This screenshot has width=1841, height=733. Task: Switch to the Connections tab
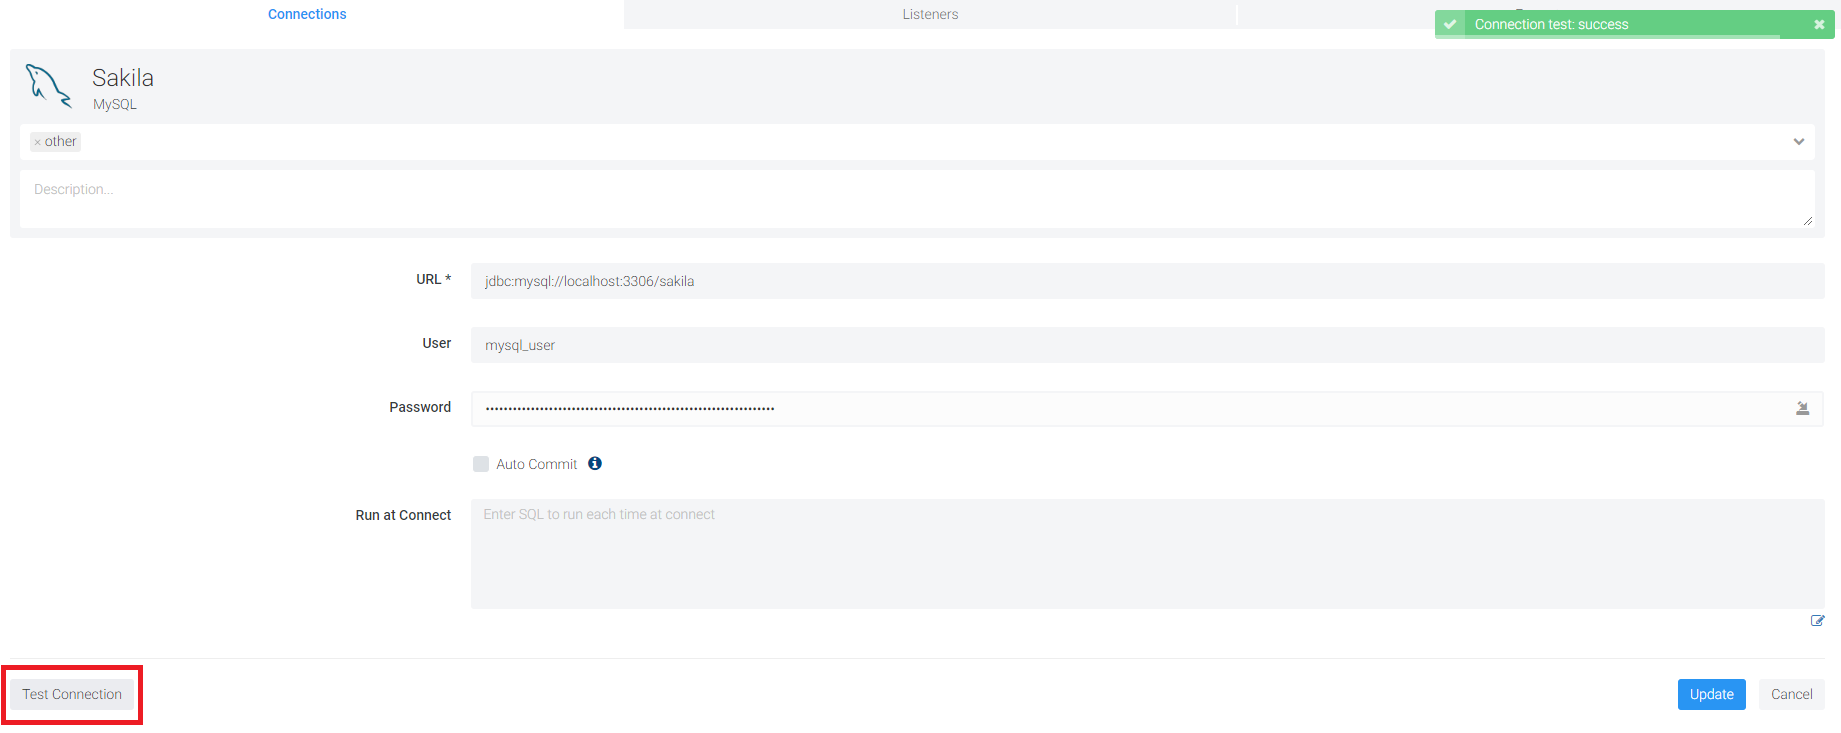click(307, 14)
